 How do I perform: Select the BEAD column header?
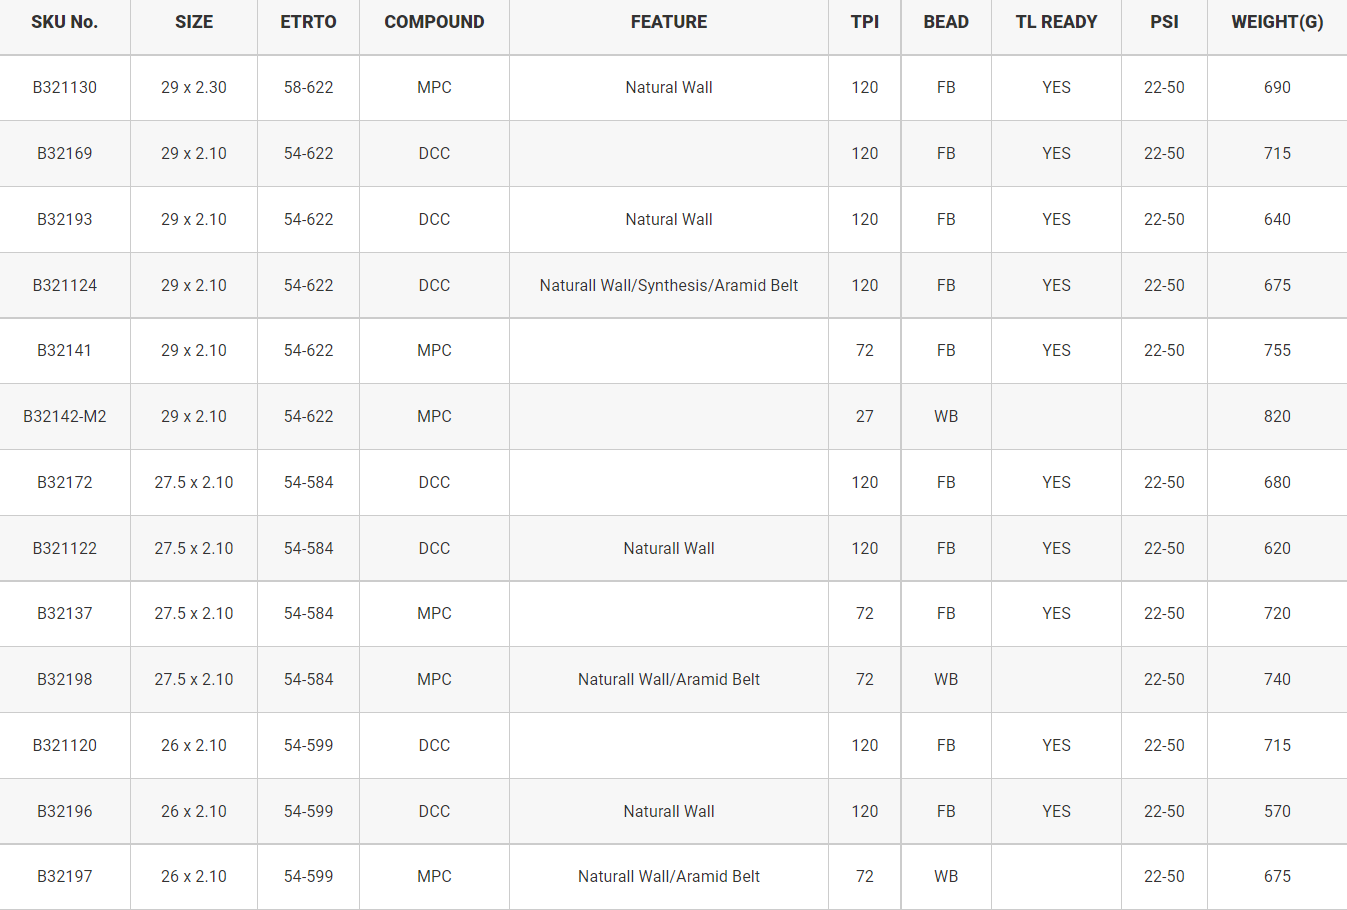pos(946,22)
